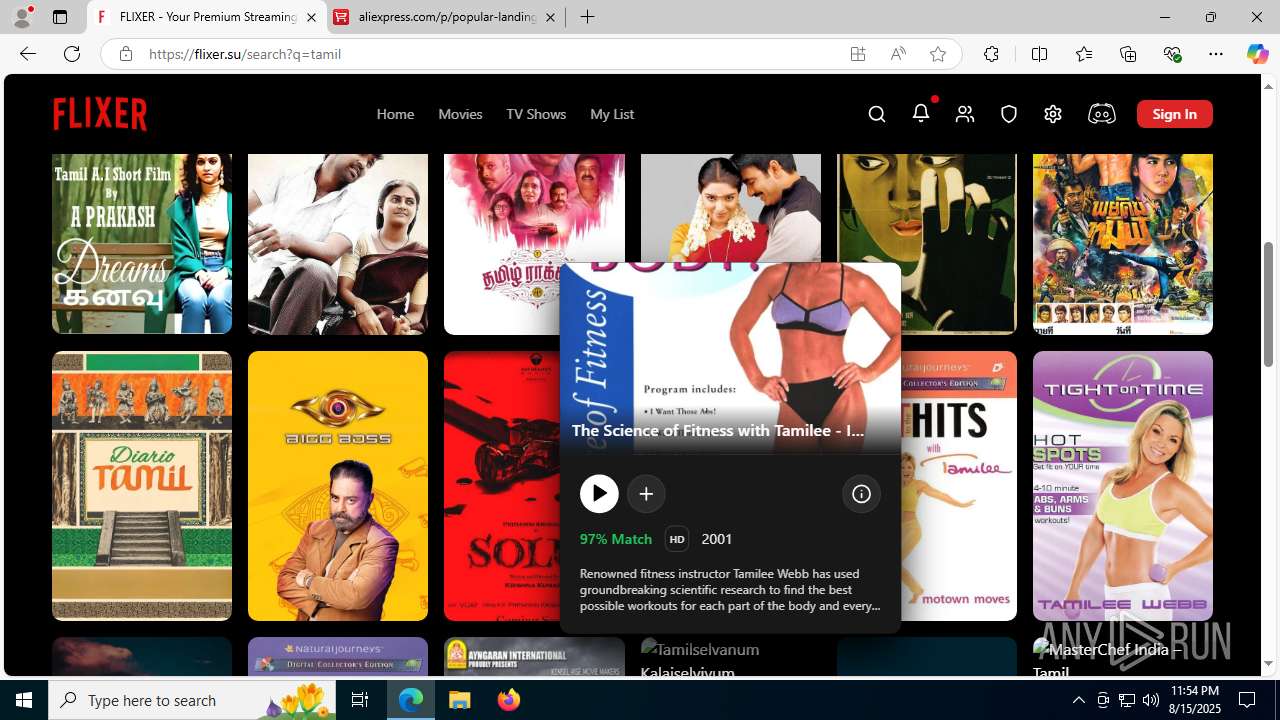1280x720 pixels.
Task: Open the Windows Start menu
Action: (x=24, y=700)
